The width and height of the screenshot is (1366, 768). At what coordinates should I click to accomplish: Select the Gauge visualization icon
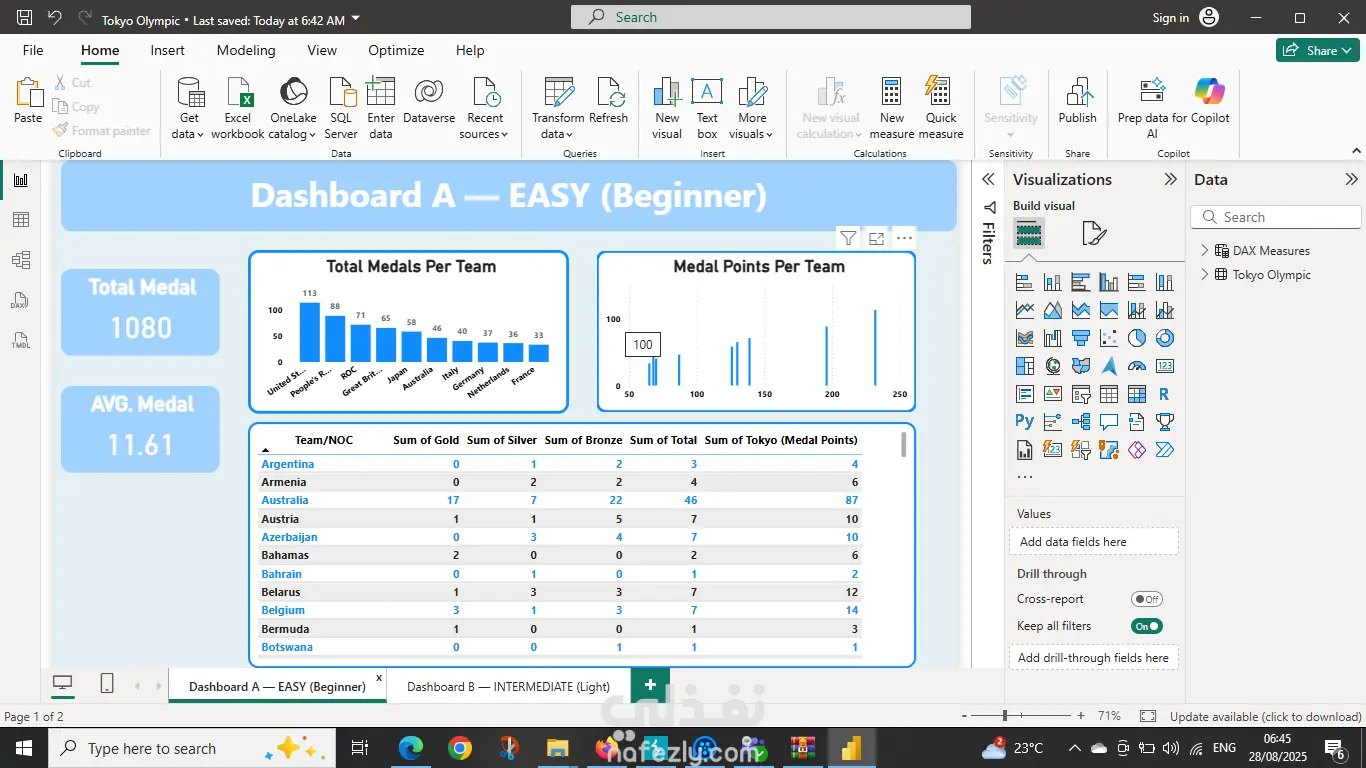pos(1136,366)
